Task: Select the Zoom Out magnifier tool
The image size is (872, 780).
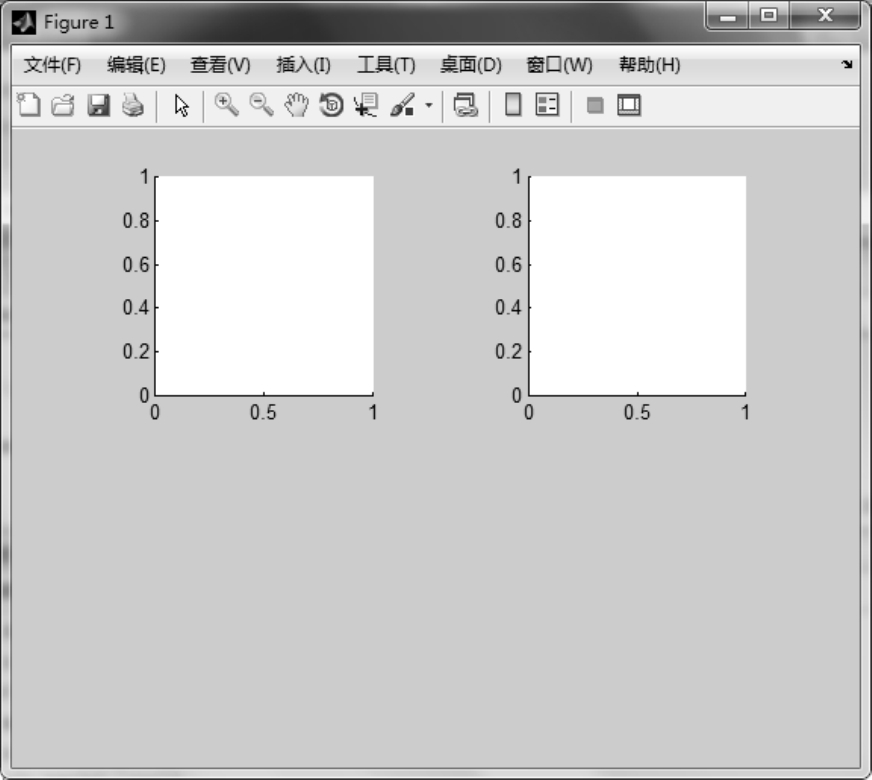Action: click(x=261, y=105)
